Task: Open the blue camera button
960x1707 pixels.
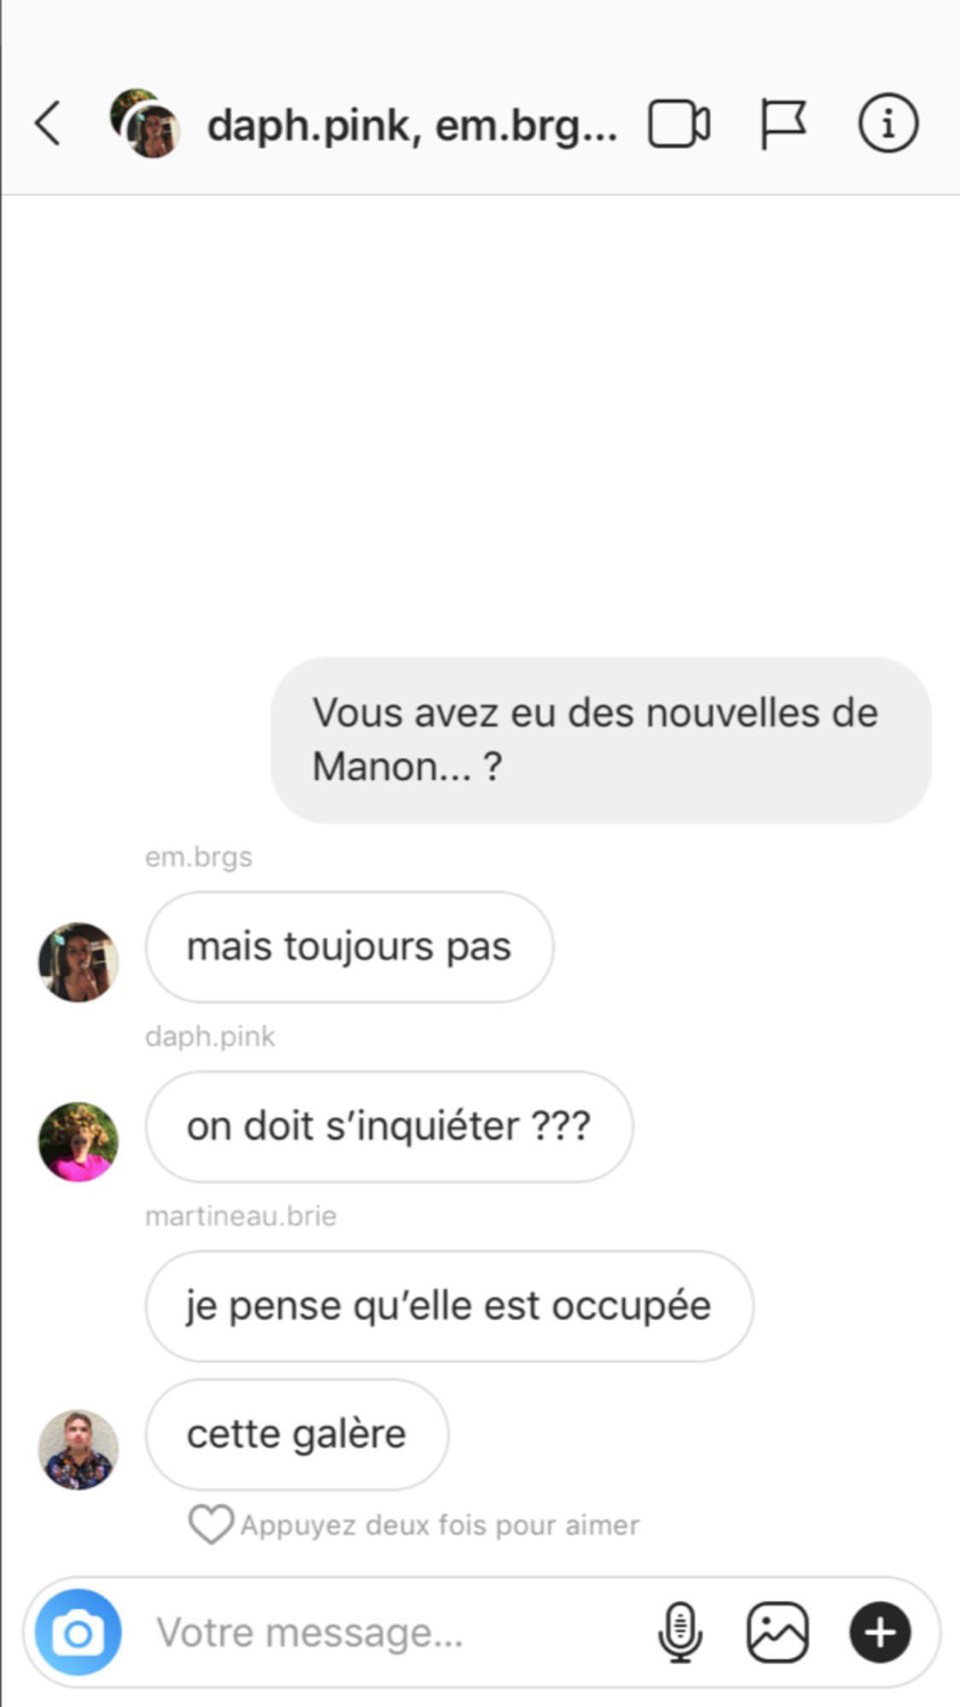Action: tap(78, 1632)
